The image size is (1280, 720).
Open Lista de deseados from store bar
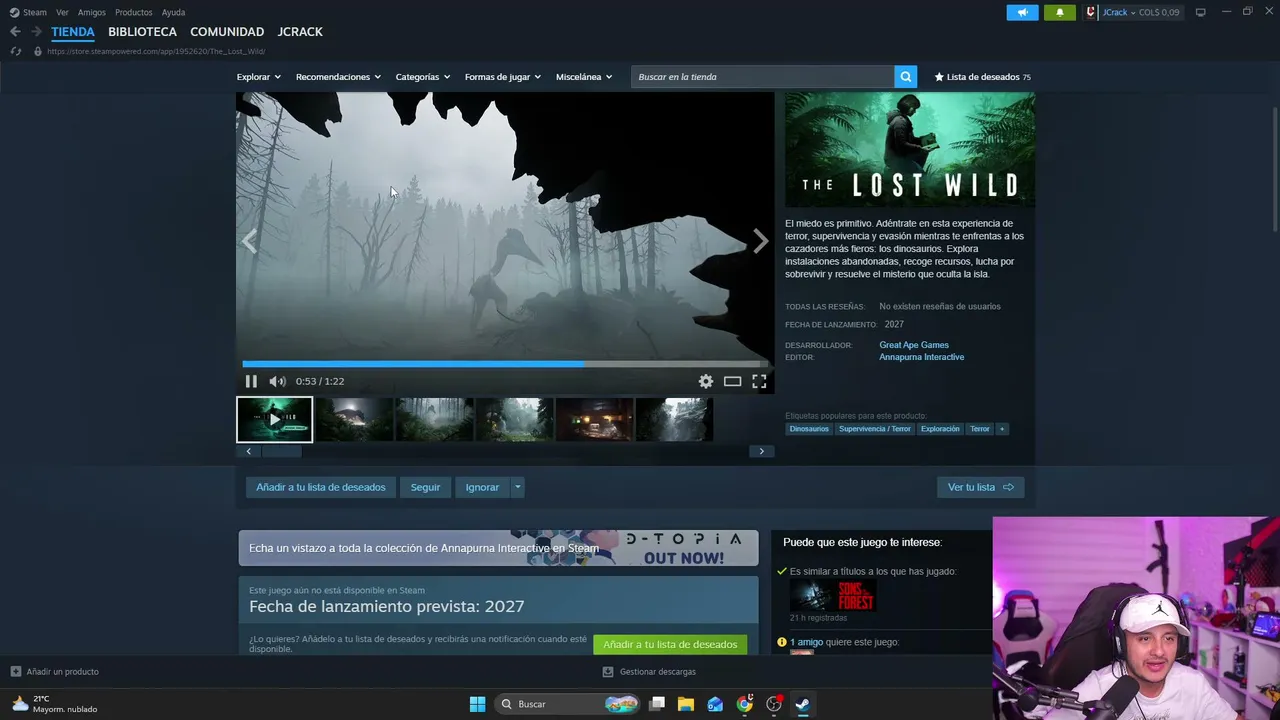[982, 77]
